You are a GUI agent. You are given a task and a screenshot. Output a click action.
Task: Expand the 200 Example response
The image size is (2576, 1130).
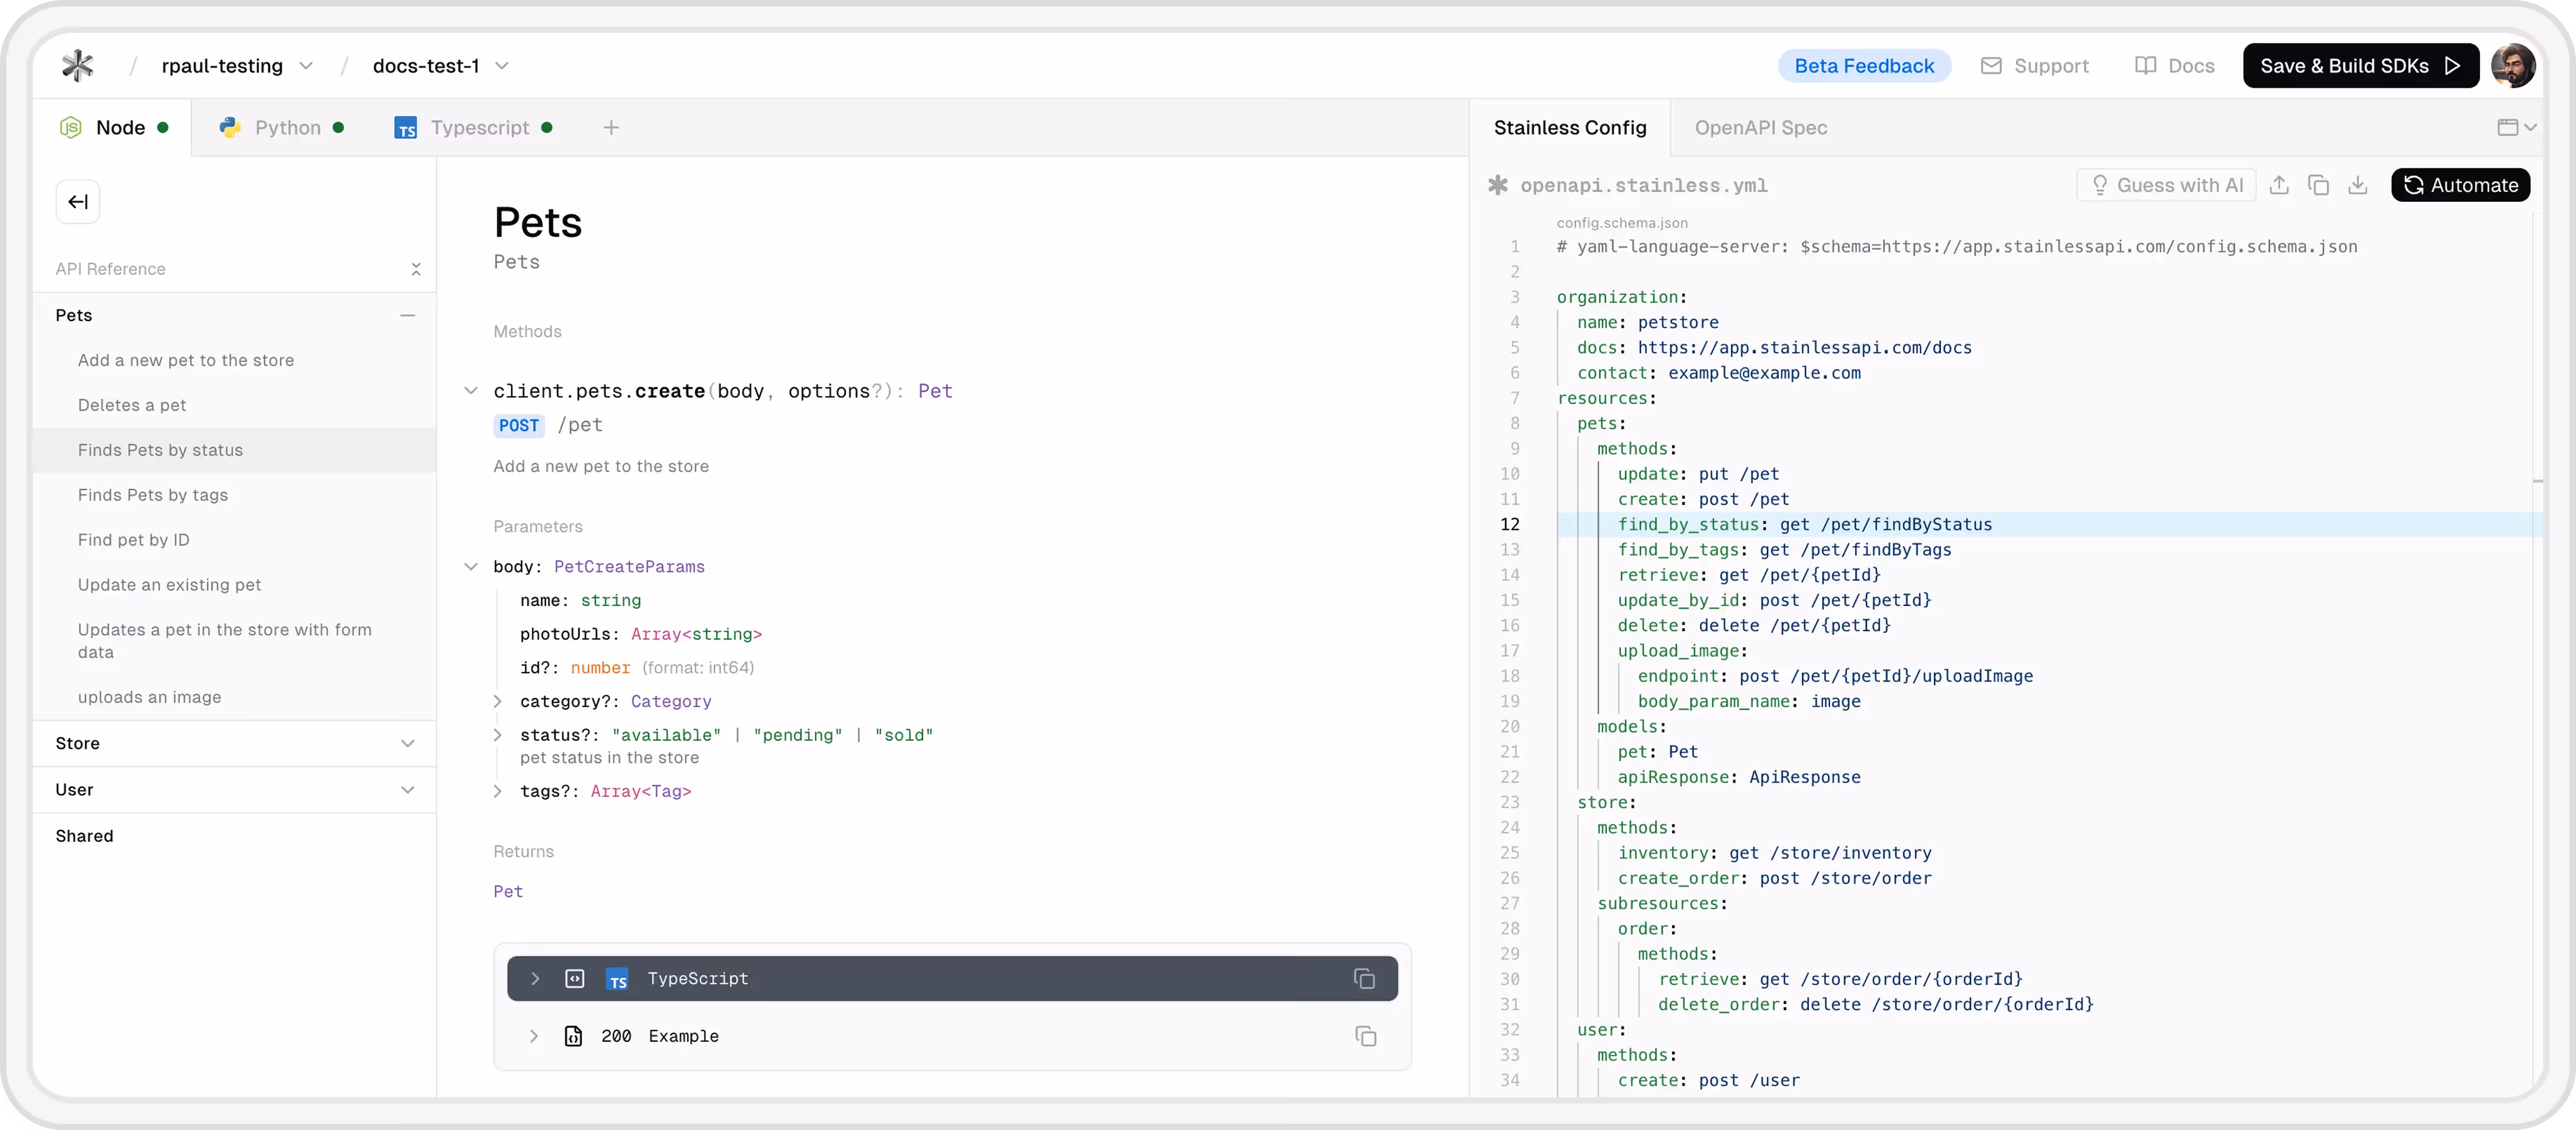534,1036
